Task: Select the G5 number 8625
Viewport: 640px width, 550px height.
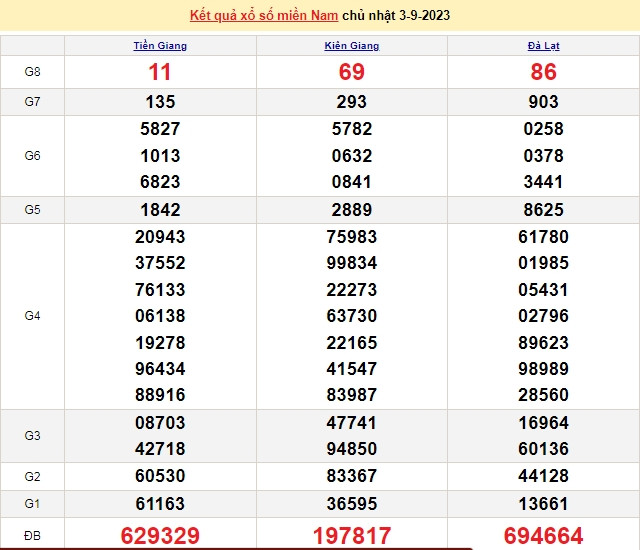Action: tap(543, 210)
